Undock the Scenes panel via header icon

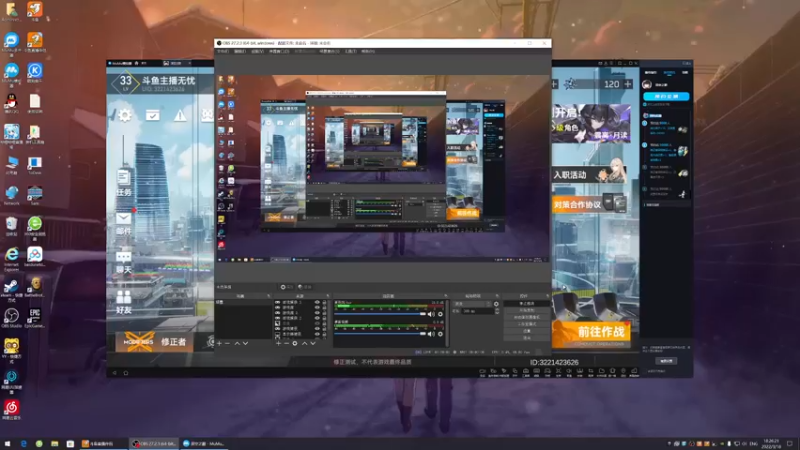click(x=268, y=296)
